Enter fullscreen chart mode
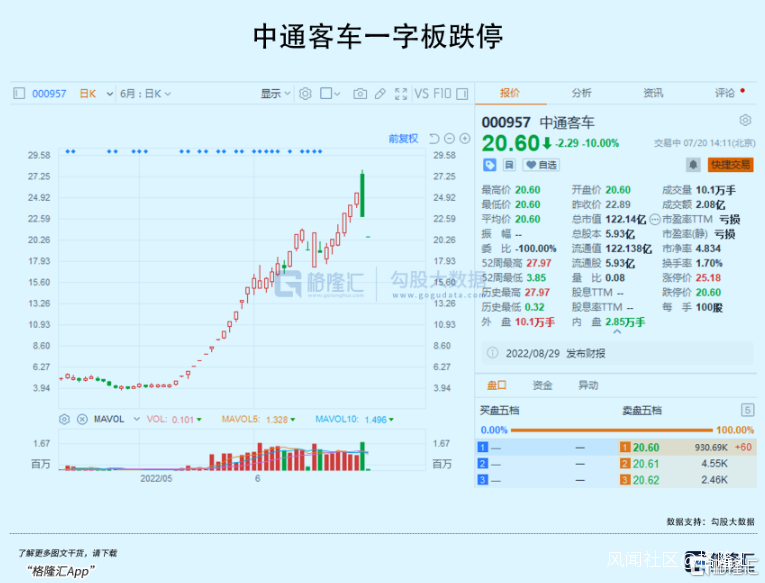The width and height of the screenshot is (765, 583). (x=401, y=93)
